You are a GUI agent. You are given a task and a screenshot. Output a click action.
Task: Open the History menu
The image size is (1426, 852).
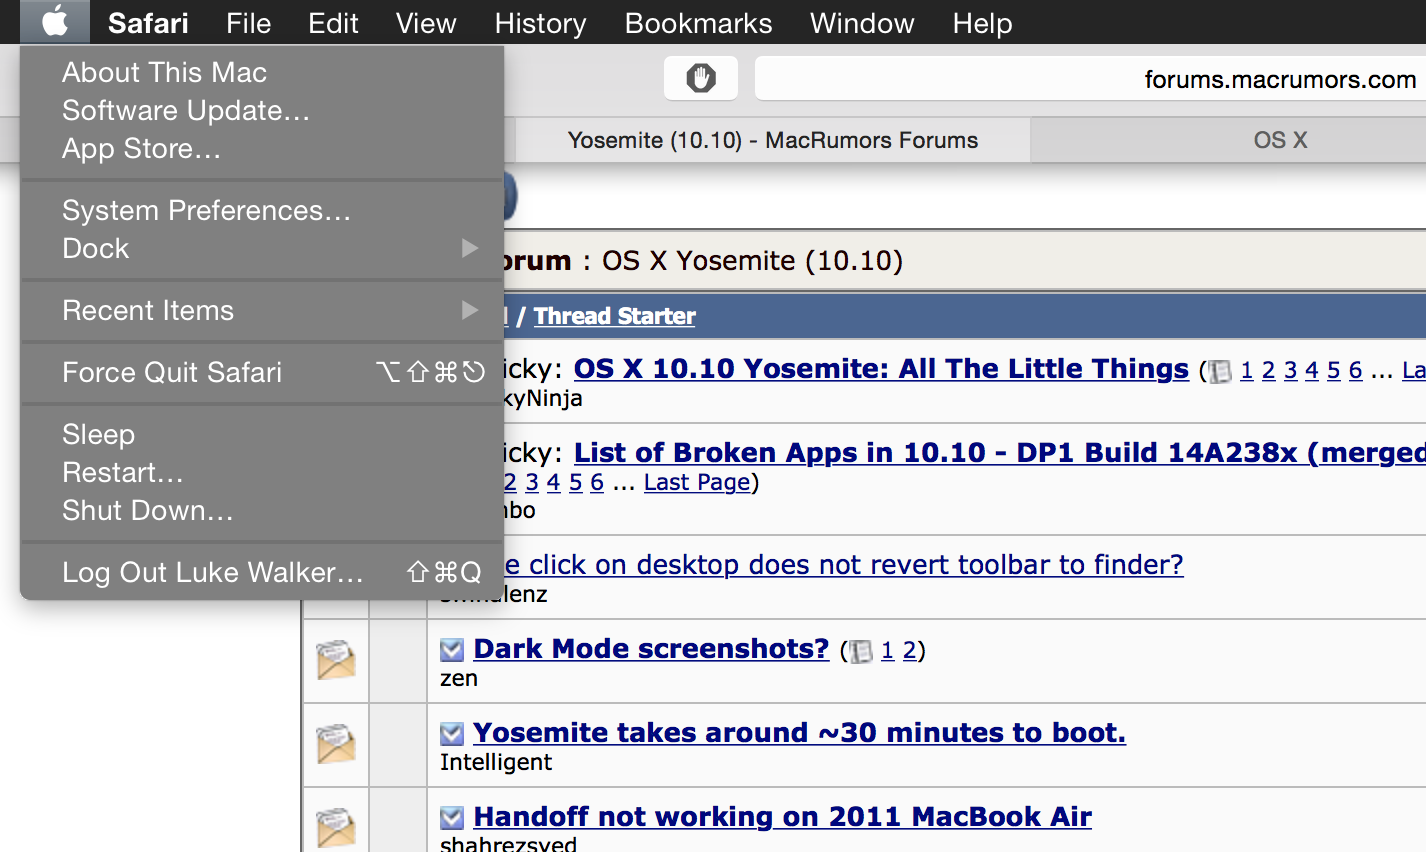click(x=540, y=22)
